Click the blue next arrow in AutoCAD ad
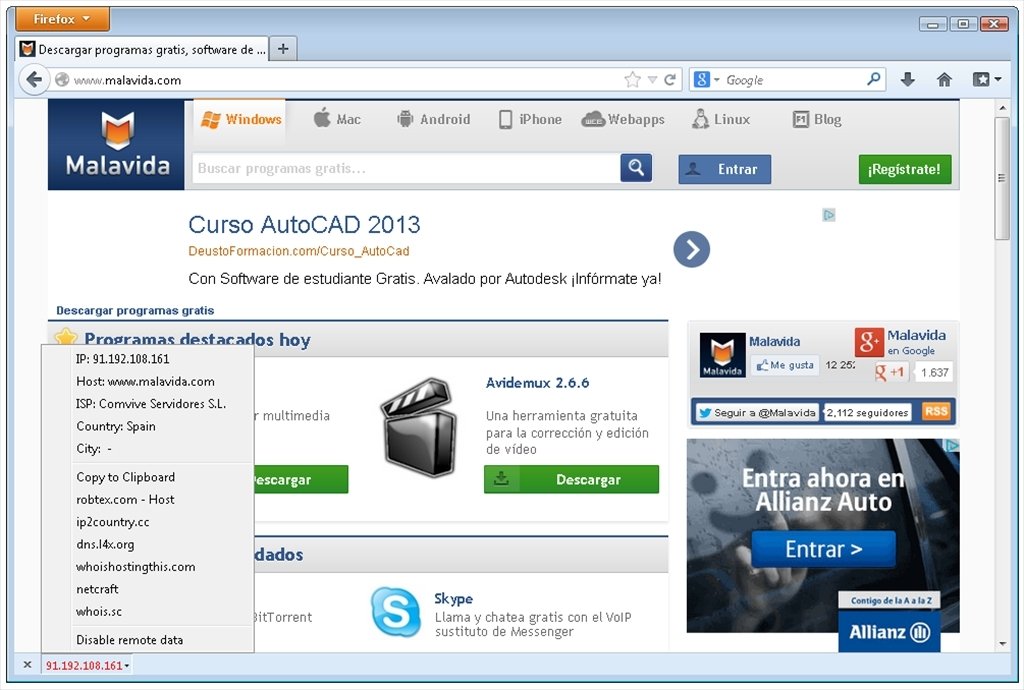Image resolution: width=1024 pixels, height=690 pixels. (x=692, y=249)
